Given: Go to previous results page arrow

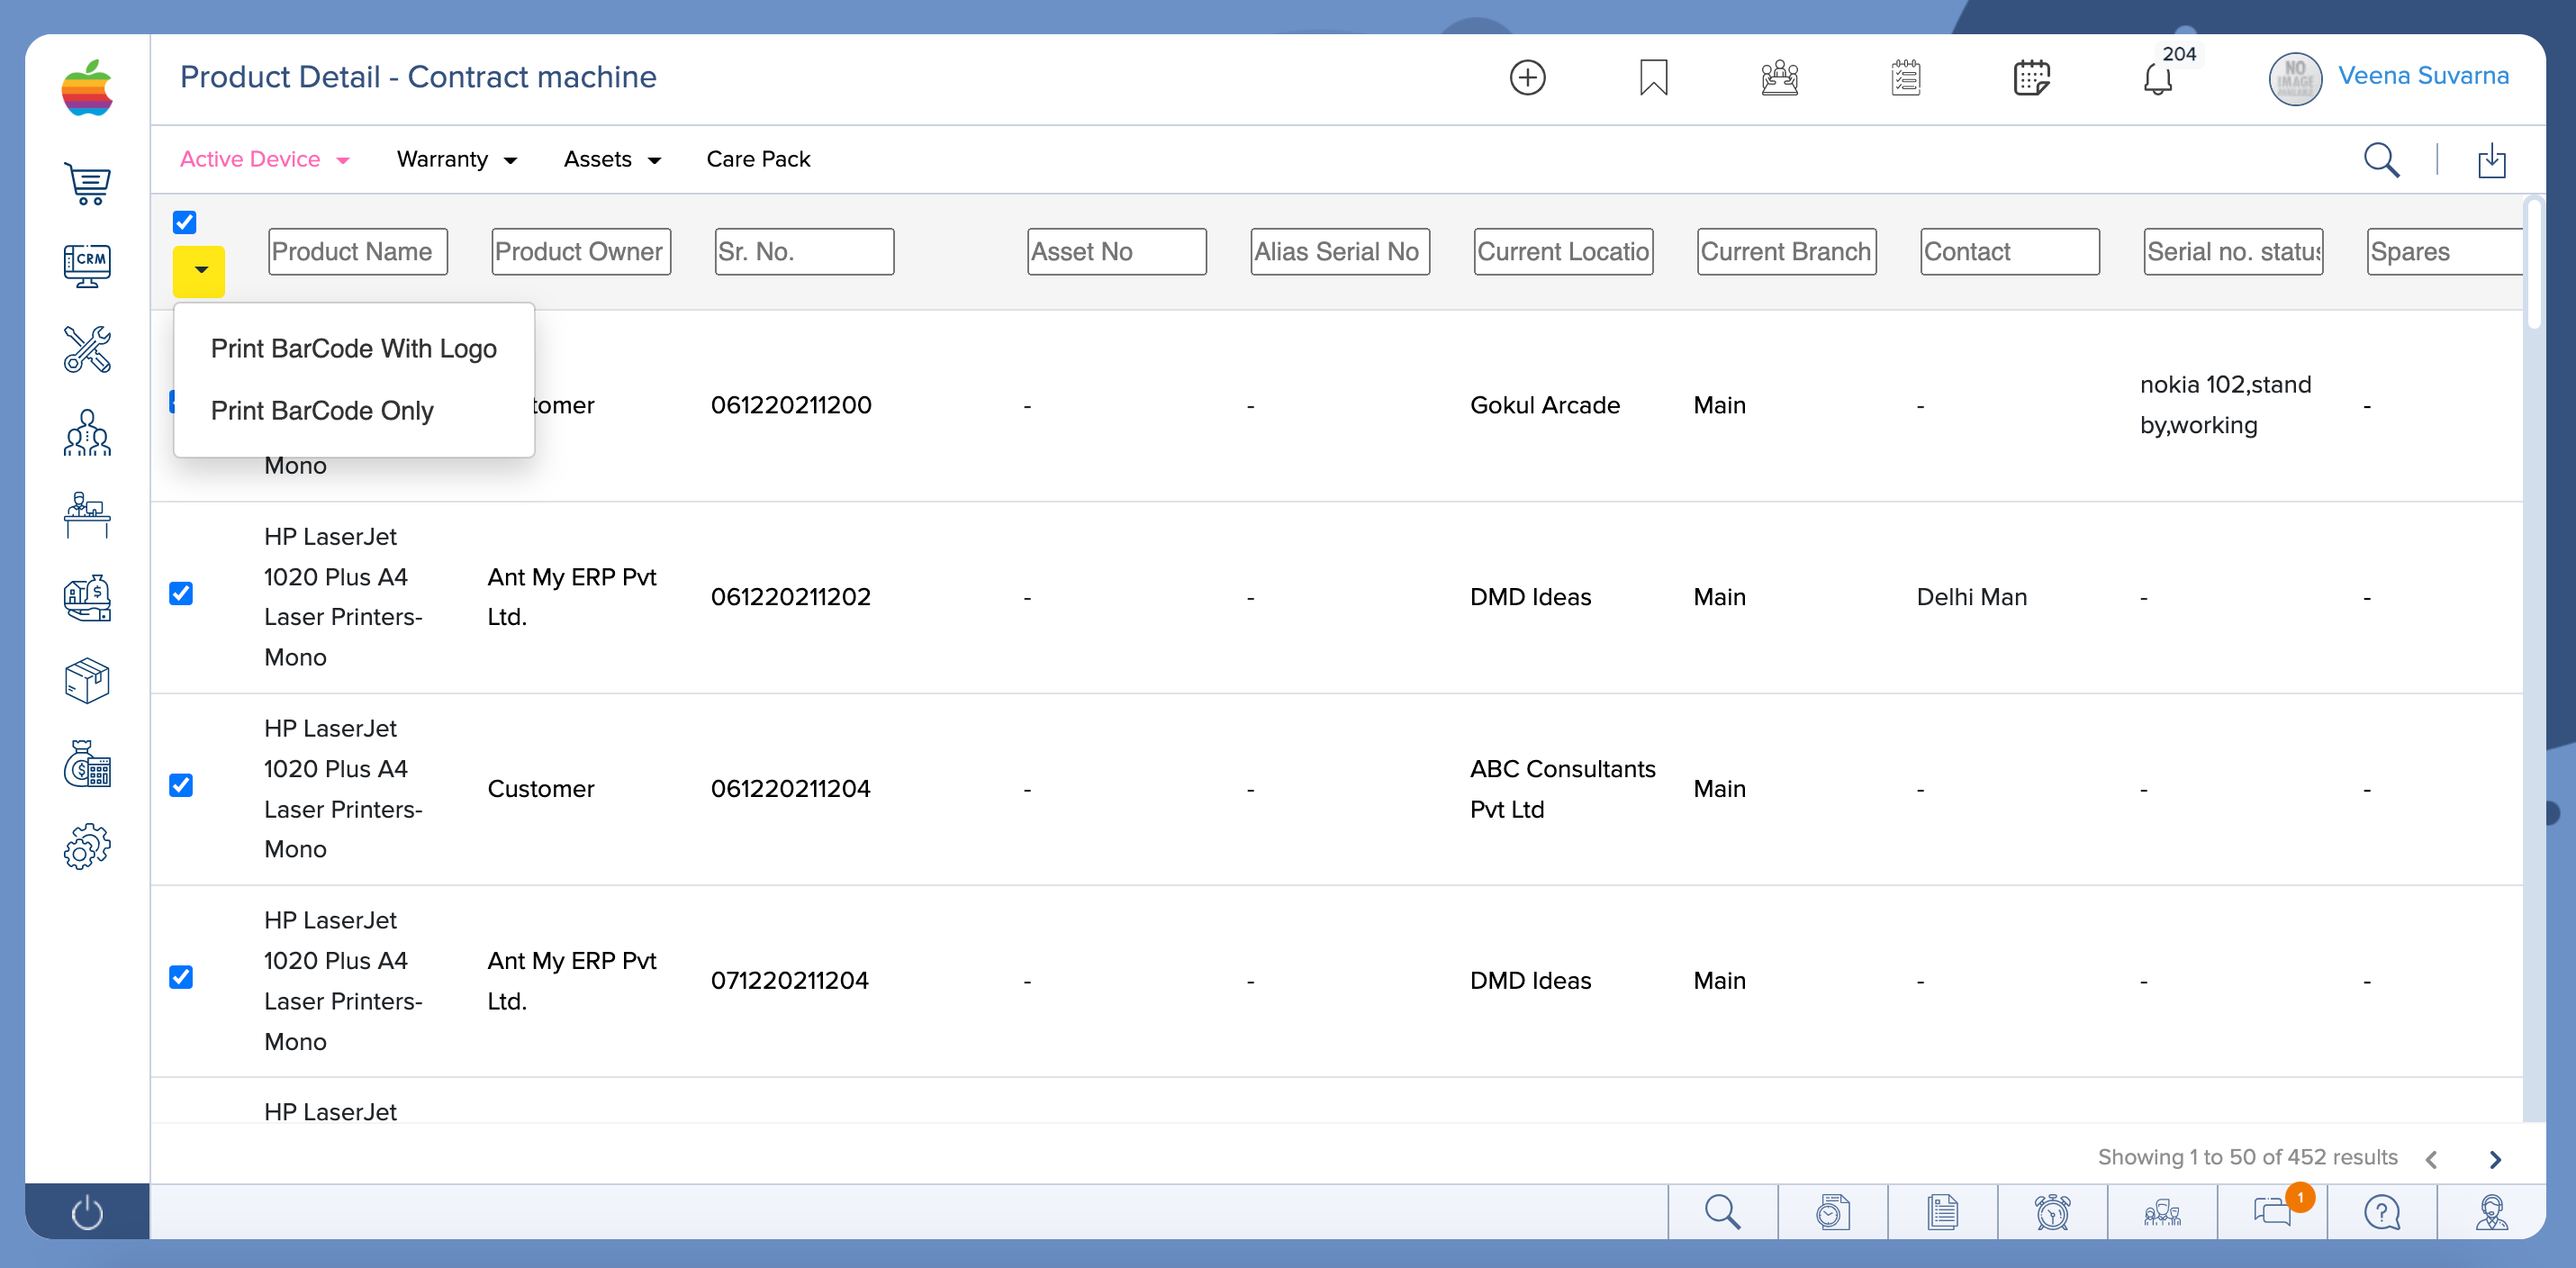Looking at the screenshot, I should tap(2432, 1159).
